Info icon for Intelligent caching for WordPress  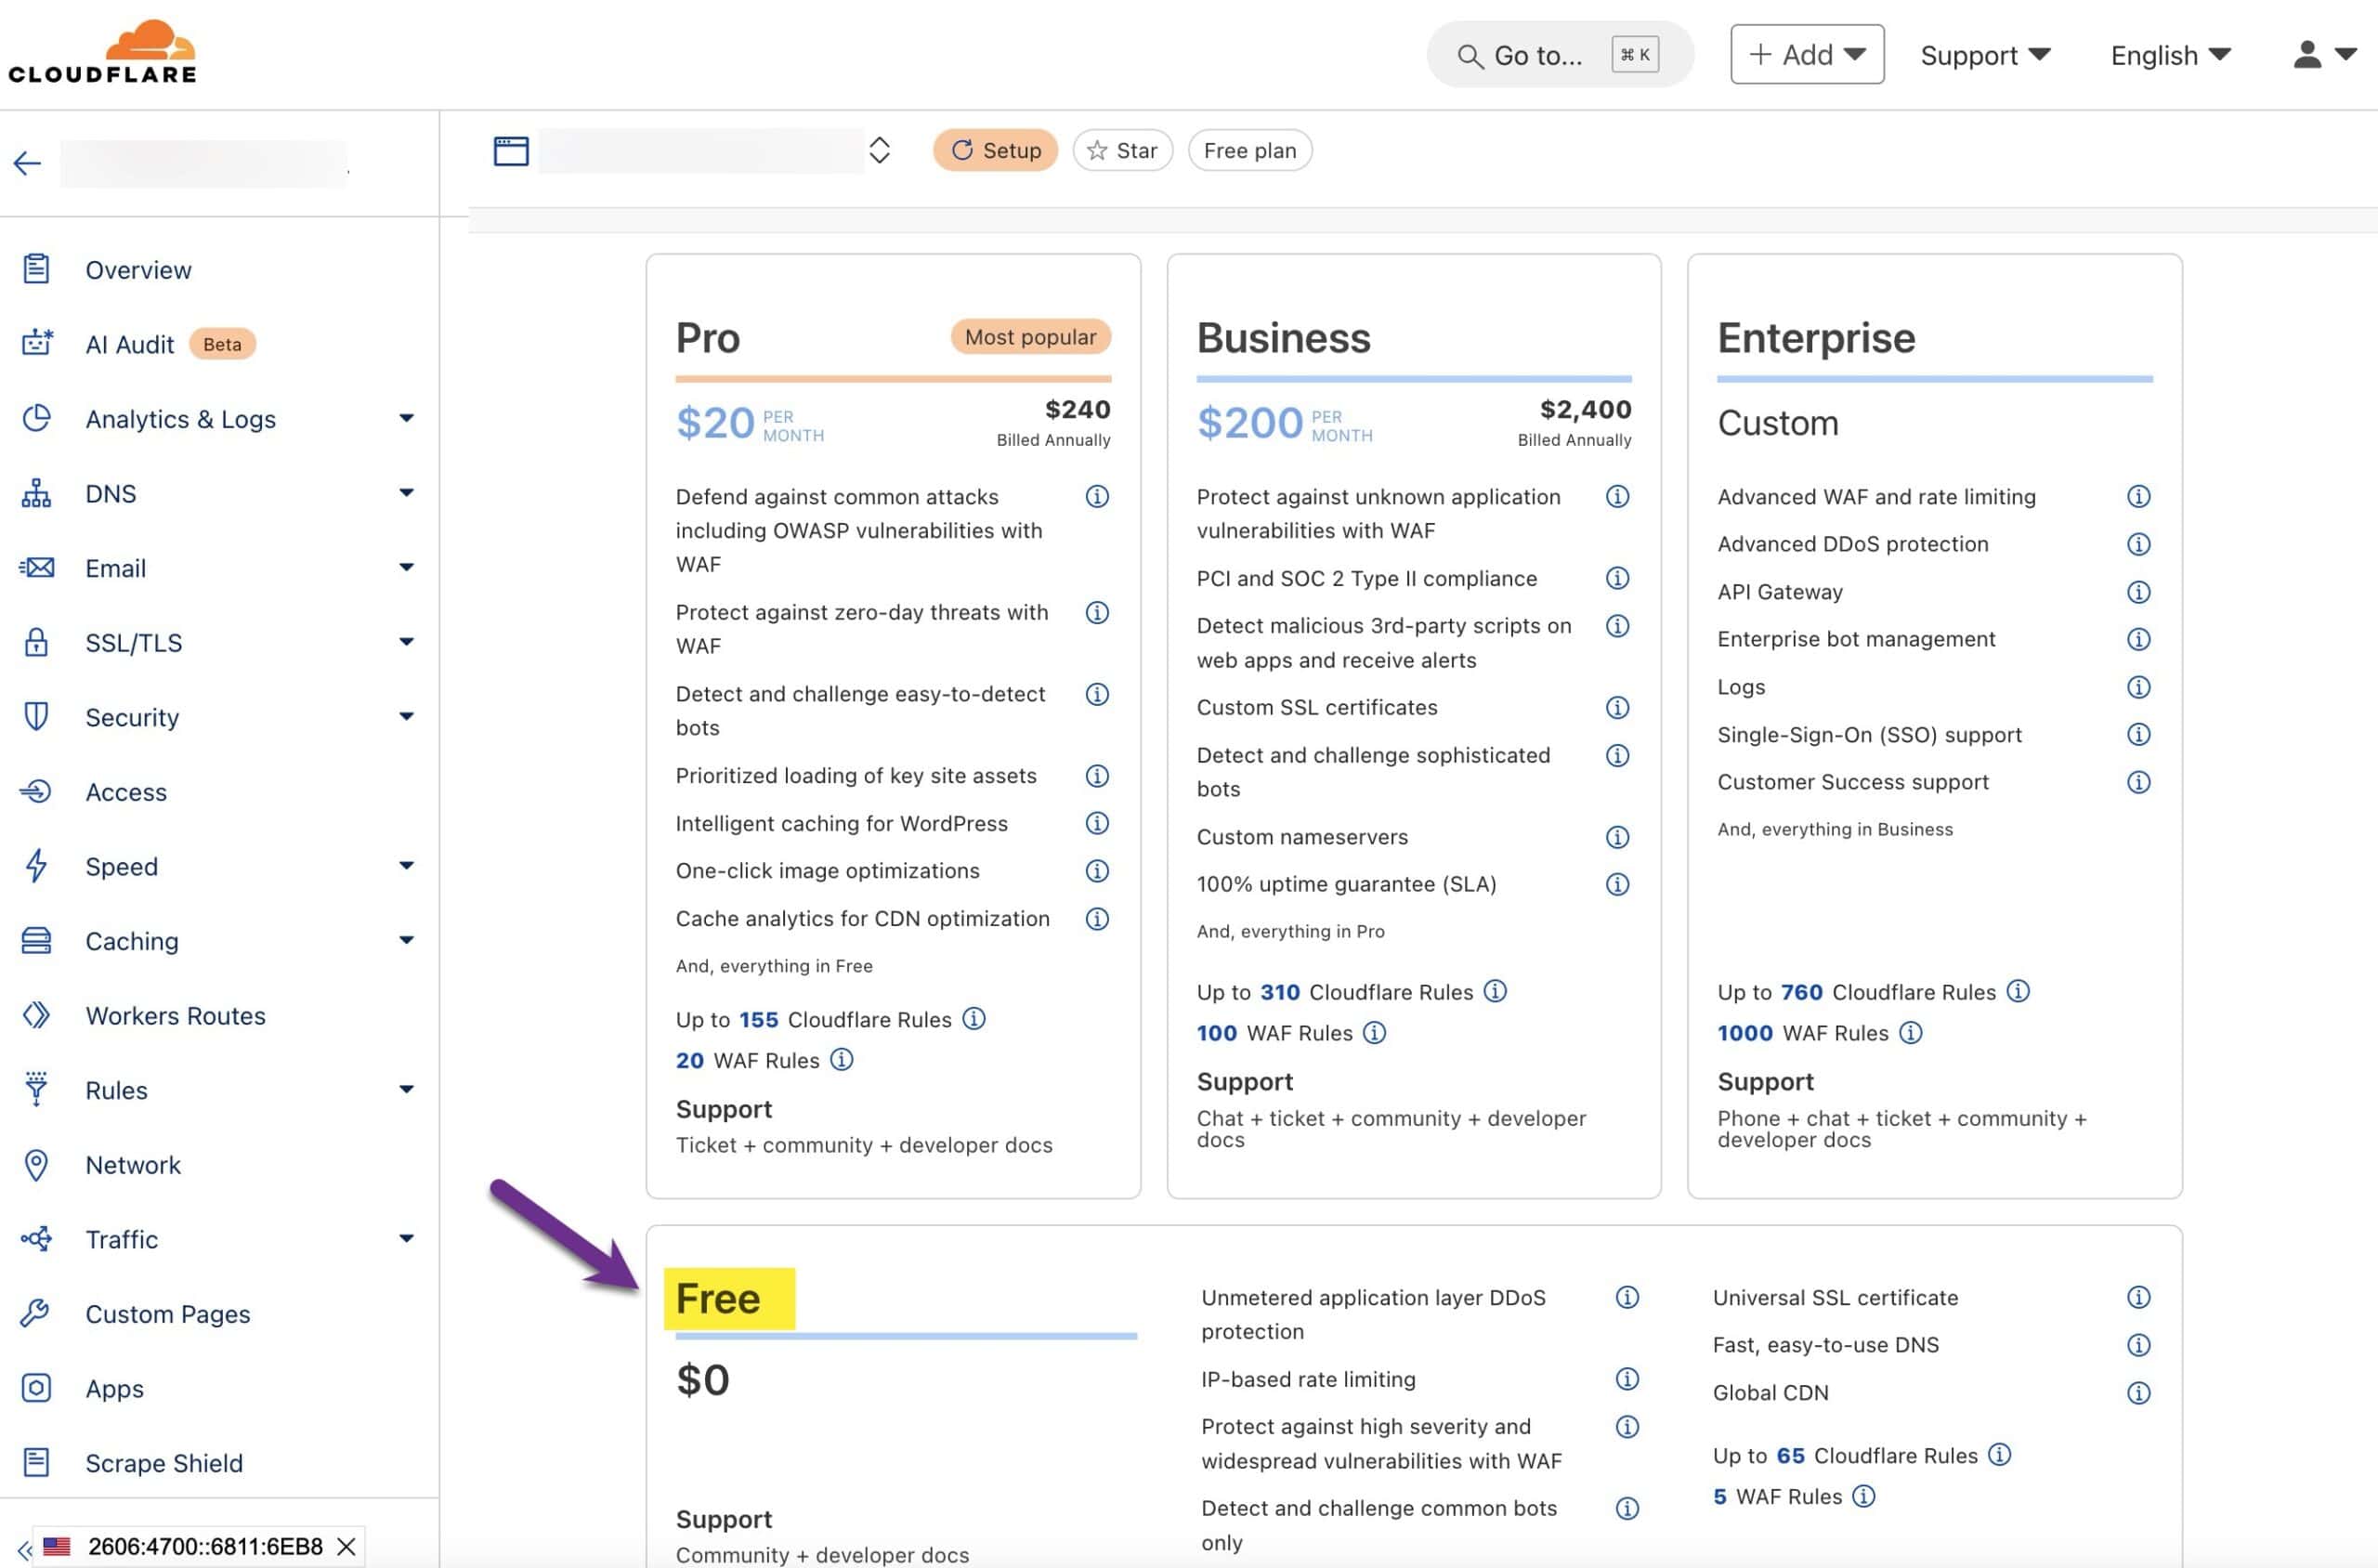tap(1097, 823)
